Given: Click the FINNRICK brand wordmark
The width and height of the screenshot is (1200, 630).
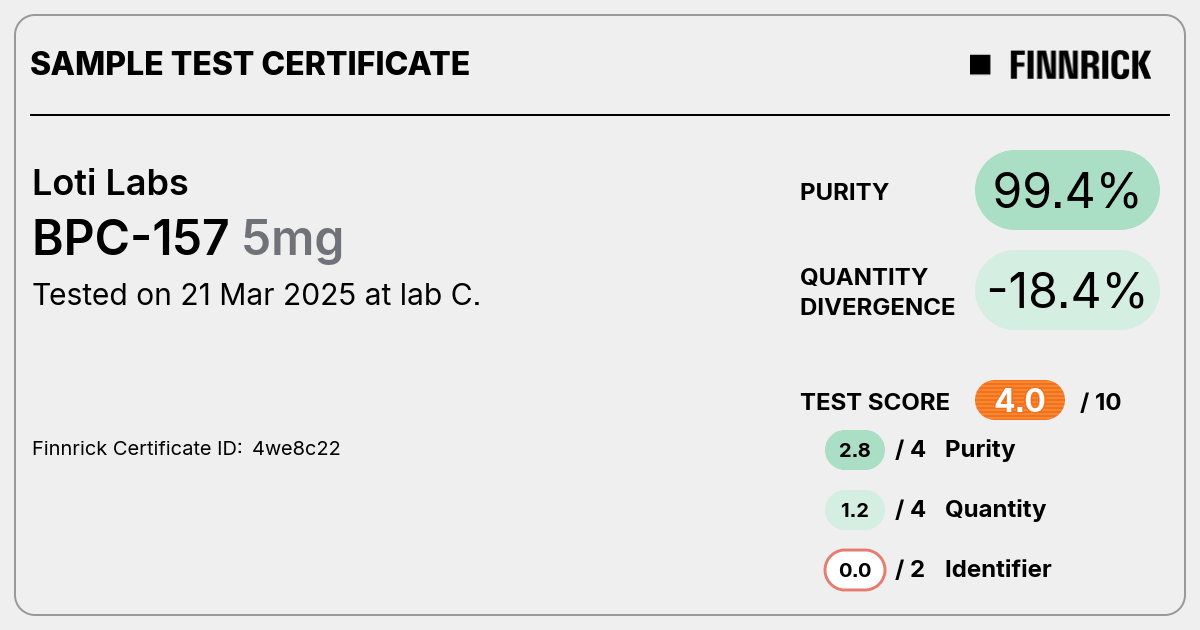Looking at the screenshot, I should click(x=1080, y=65).
